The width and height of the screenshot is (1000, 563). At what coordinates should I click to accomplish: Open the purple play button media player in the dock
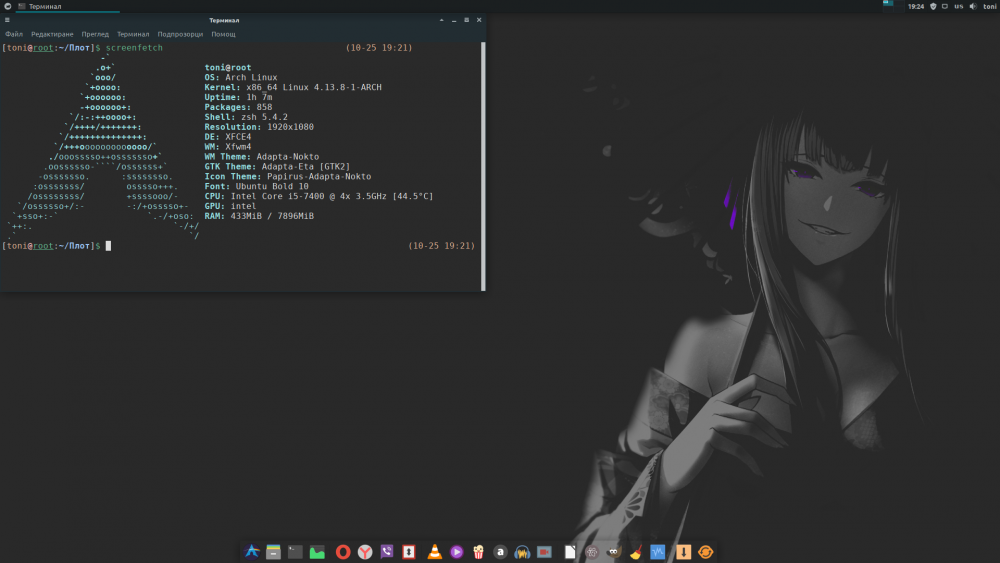point(457,552)
